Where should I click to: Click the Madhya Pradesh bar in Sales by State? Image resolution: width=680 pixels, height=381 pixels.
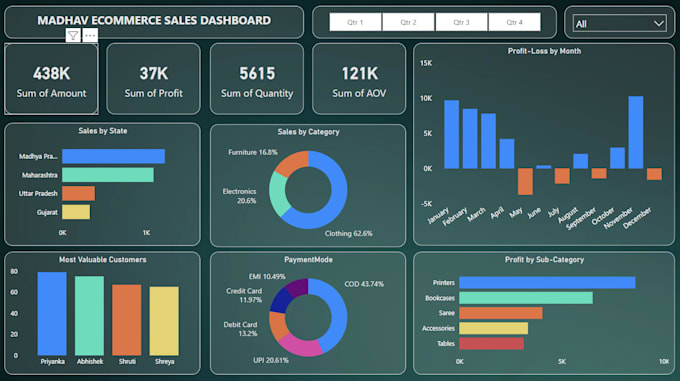[114, 156]
